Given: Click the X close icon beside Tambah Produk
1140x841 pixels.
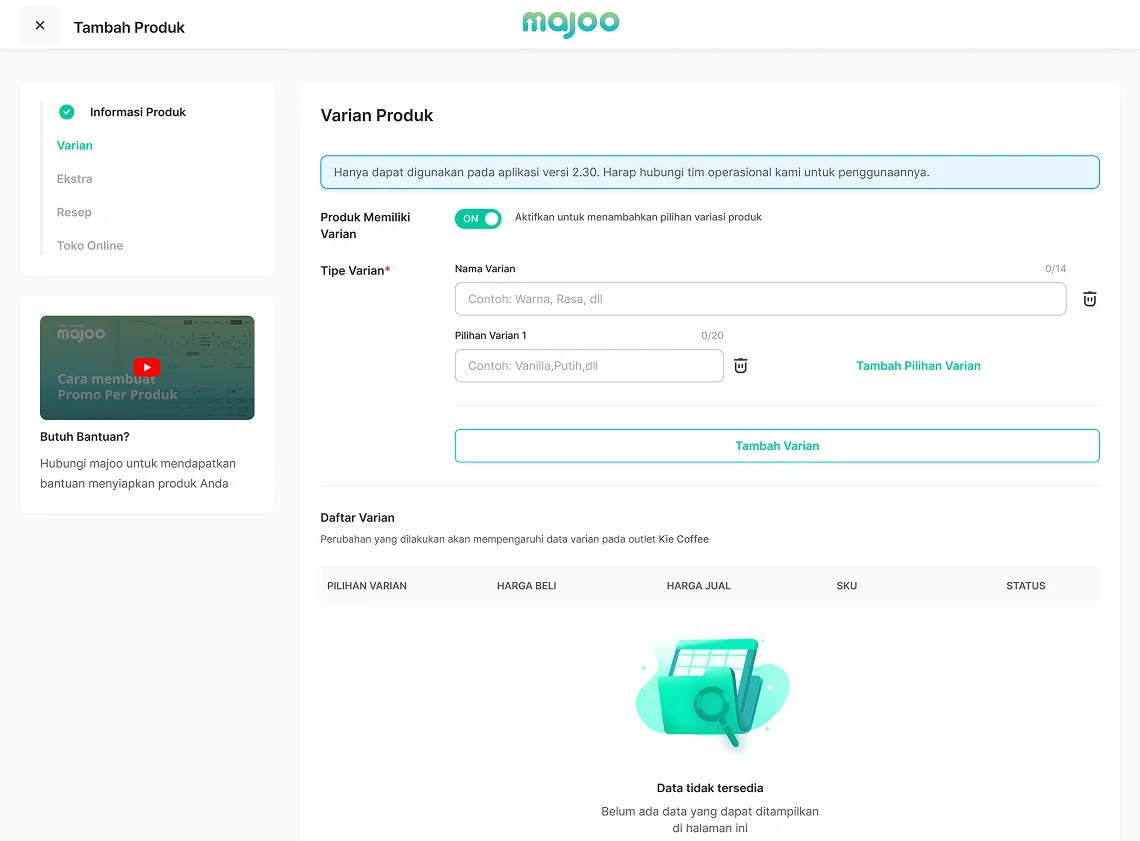Looking at the screenshot, I should click(x=40, y=26).
